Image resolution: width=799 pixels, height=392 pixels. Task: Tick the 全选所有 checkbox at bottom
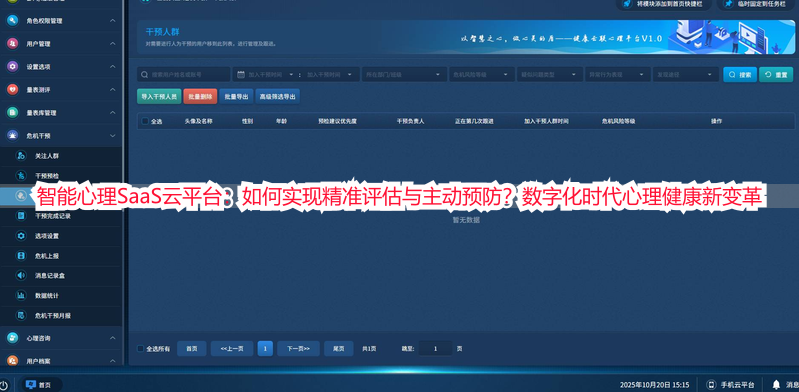click(x=141, y=349)
